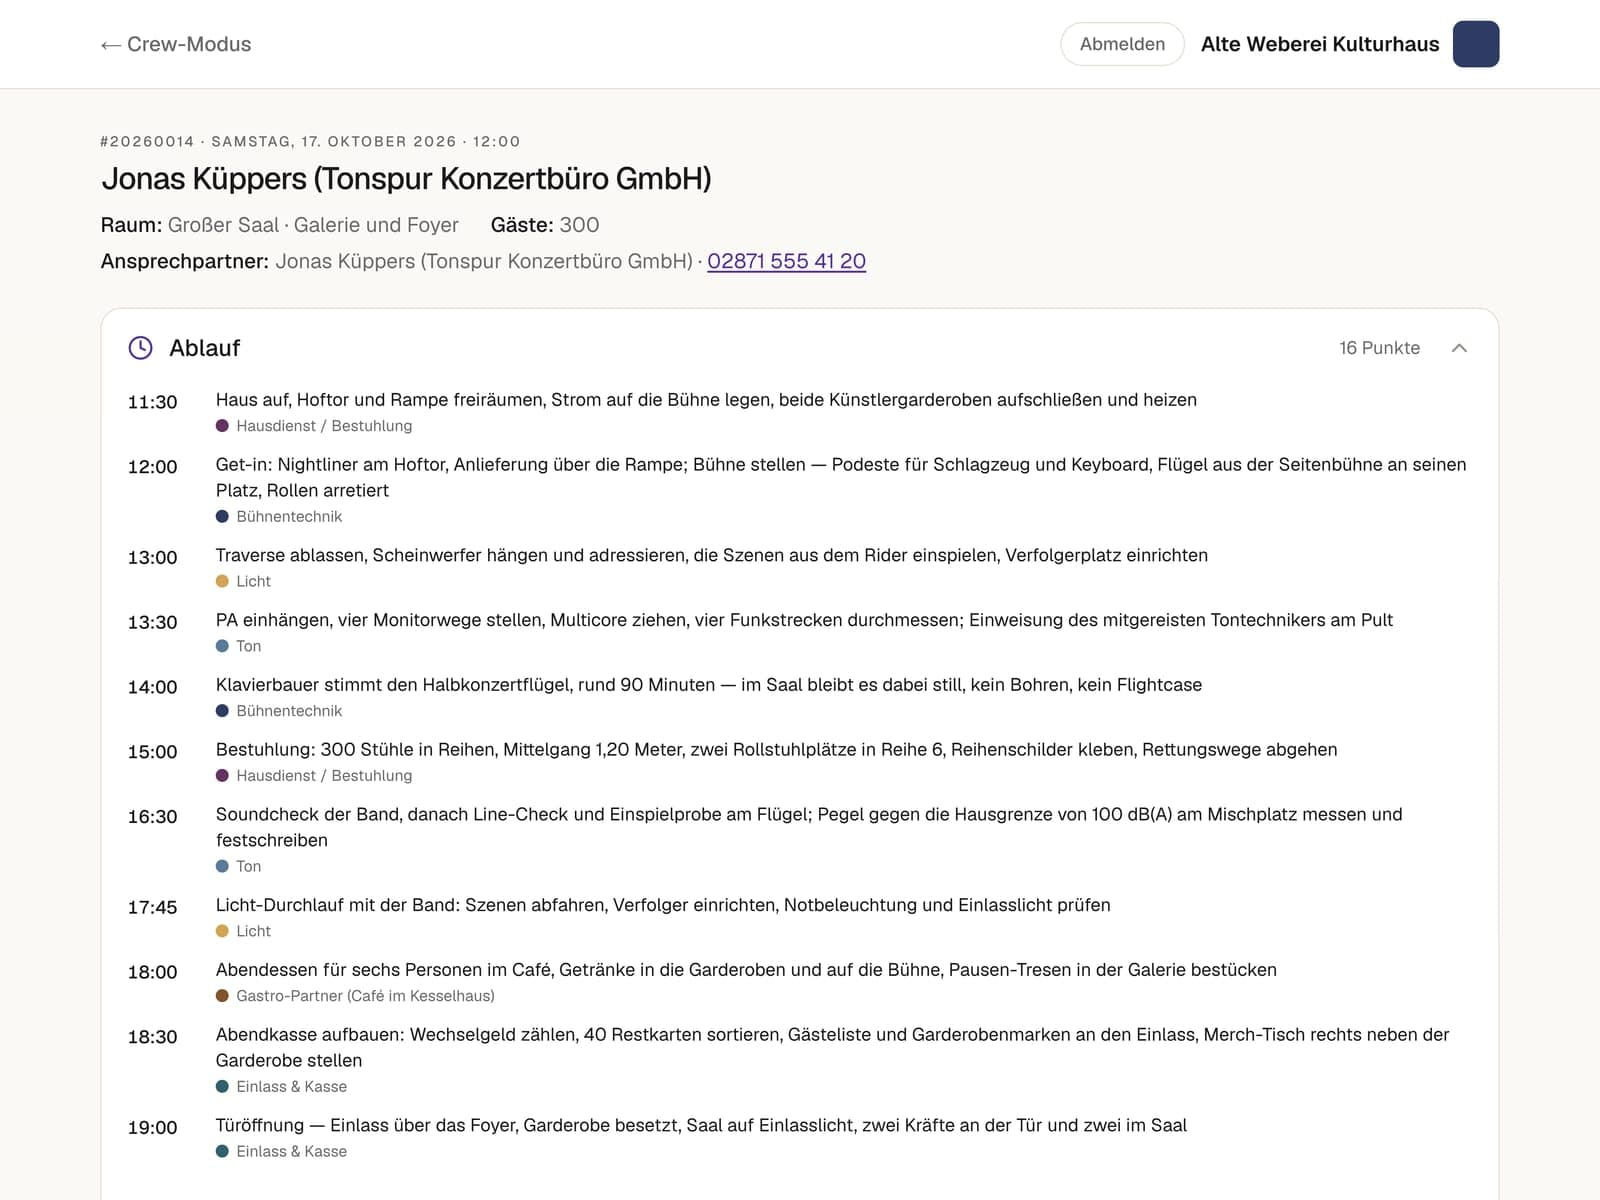Click the 'Soundcheck der Band' entry at 16:30
Viewport: 1600px width, 1200px height.
click(809, 827)
